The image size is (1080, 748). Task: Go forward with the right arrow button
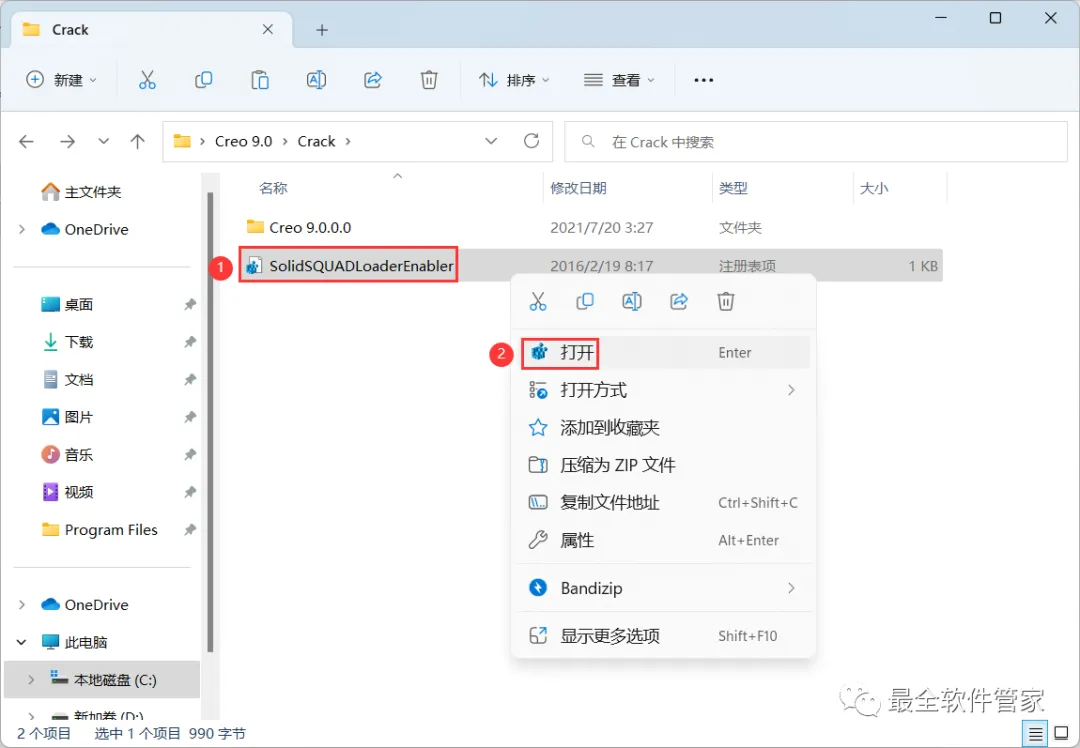pos(67,141)
